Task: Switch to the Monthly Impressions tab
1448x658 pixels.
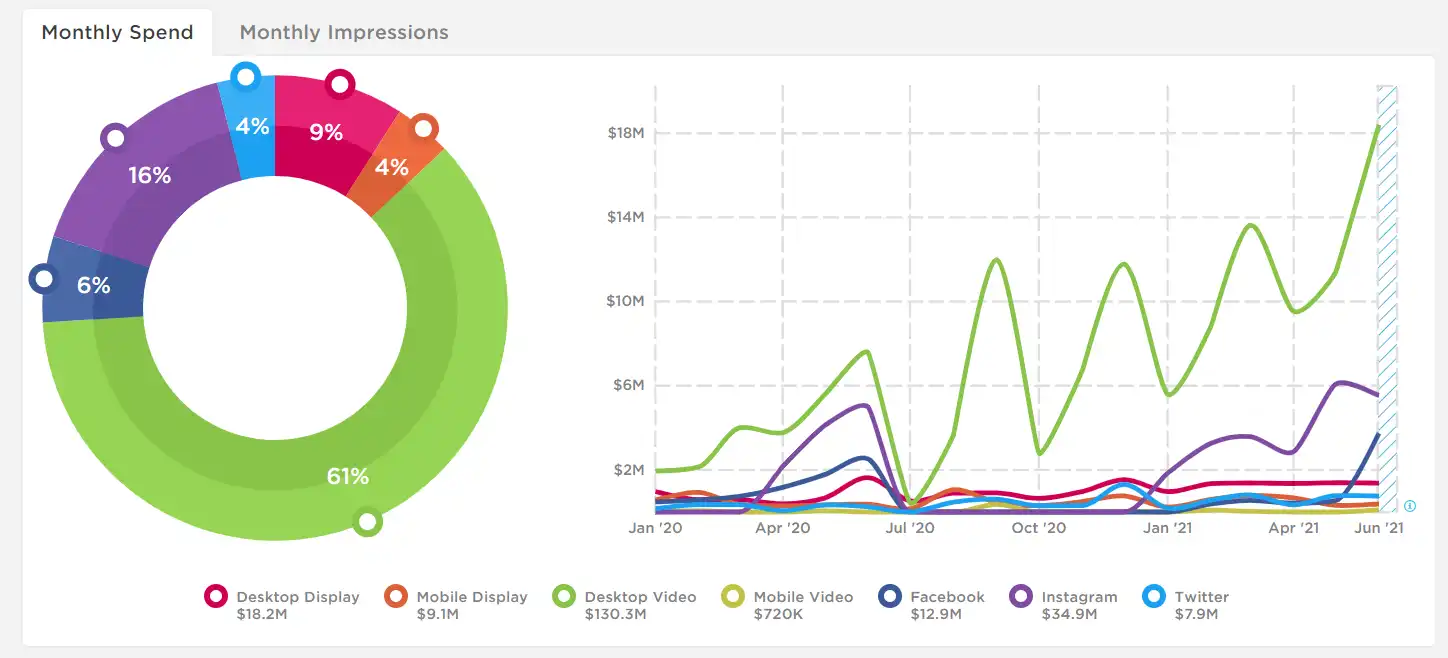Action: (344, 32)
